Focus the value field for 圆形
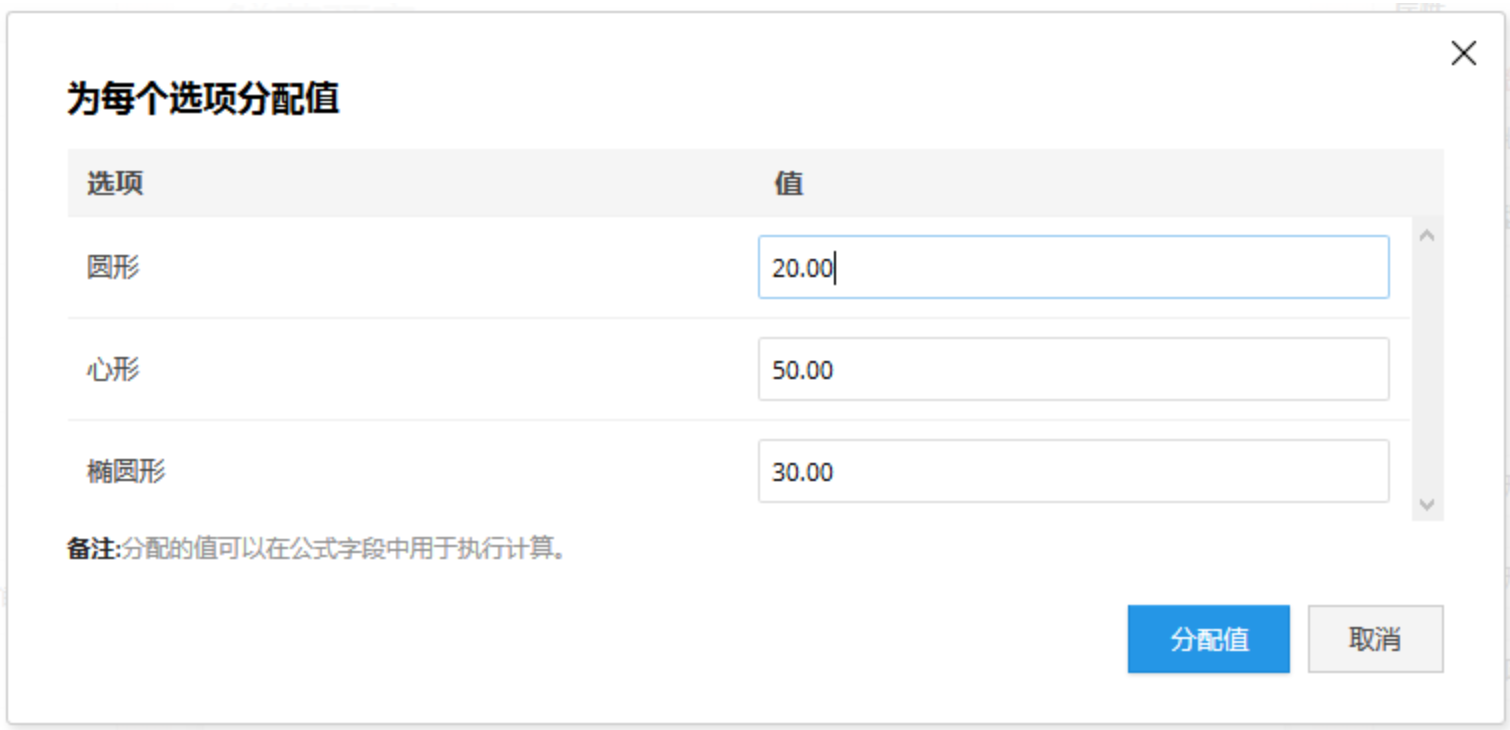Viewport: 1510px width, 730px height. (x=1073, y=267)
